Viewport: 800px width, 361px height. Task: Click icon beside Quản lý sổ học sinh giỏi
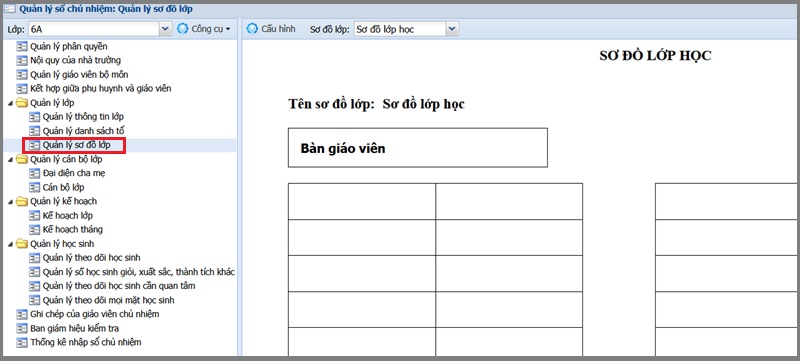point(35,272)
